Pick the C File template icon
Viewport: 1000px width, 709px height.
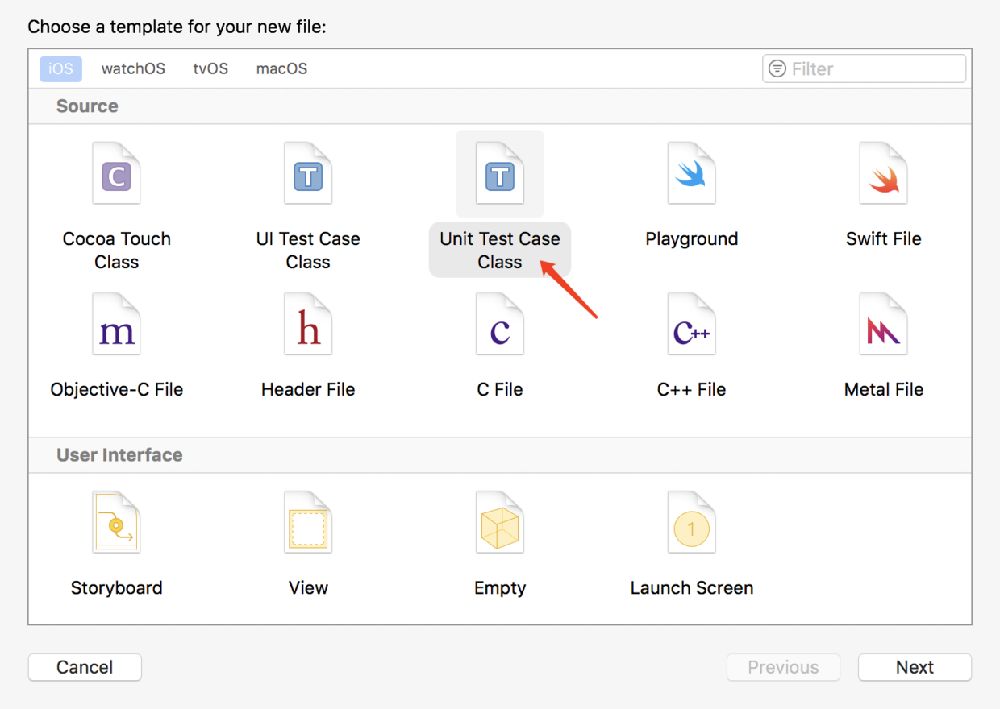pos(499,325)
